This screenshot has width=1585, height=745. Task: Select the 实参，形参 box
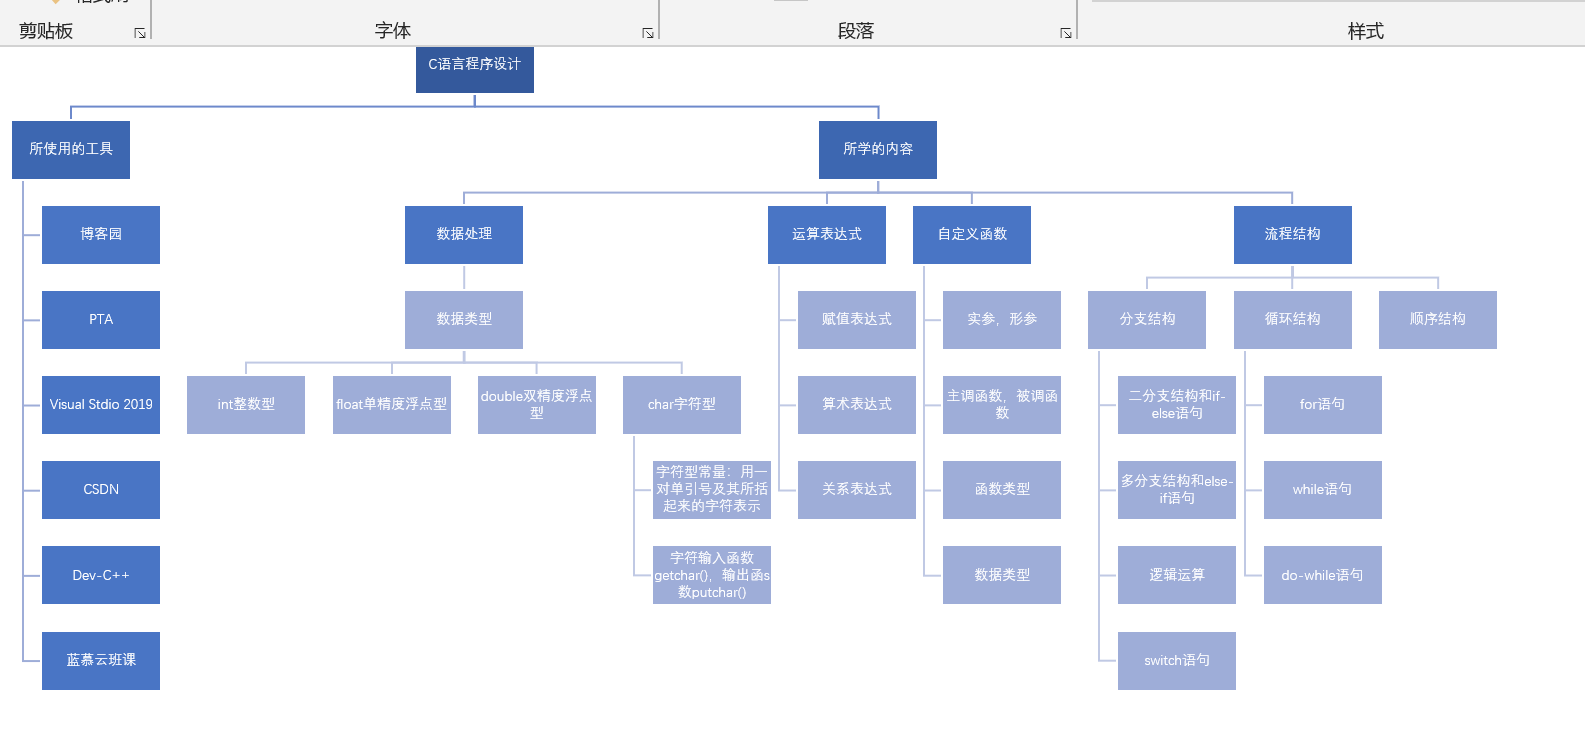1002,320
